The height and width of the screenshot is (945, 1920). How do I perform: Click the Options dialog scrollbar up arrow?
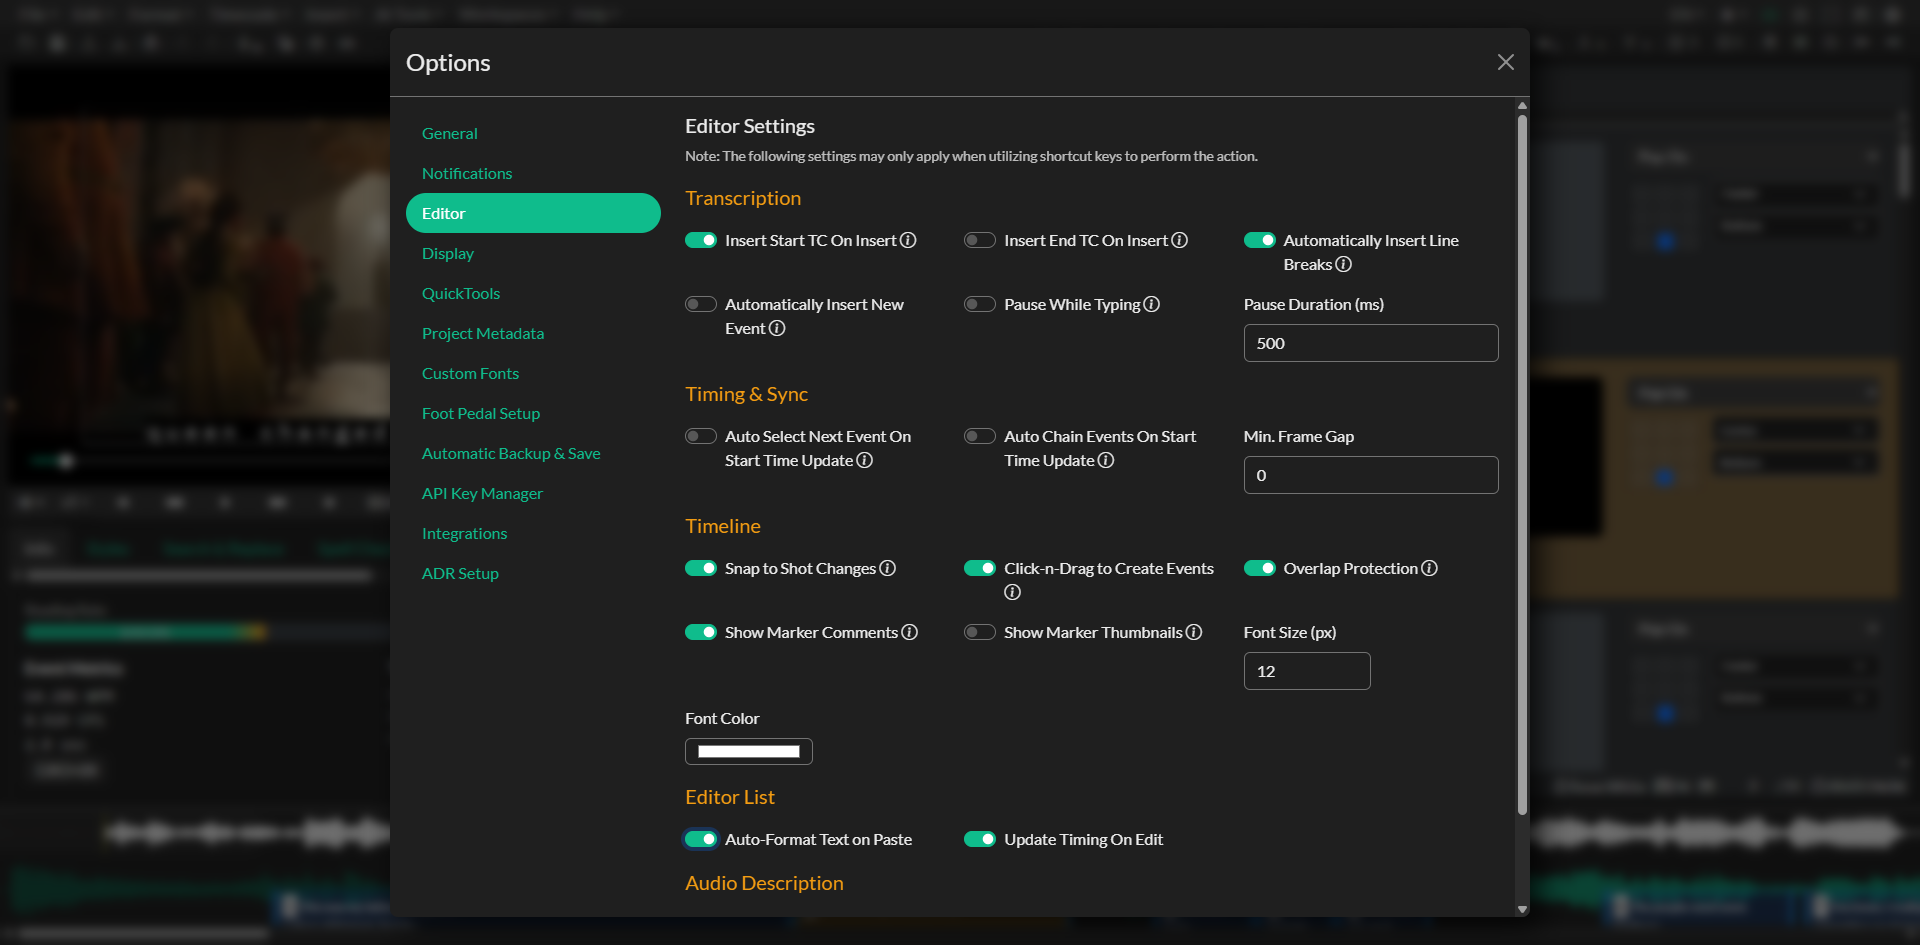tap(1522, 105)
